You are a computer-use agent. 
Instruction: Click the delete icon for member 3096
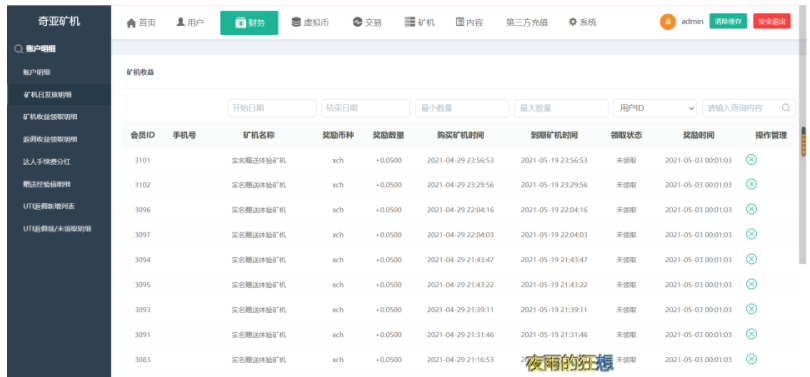point(751,209)
